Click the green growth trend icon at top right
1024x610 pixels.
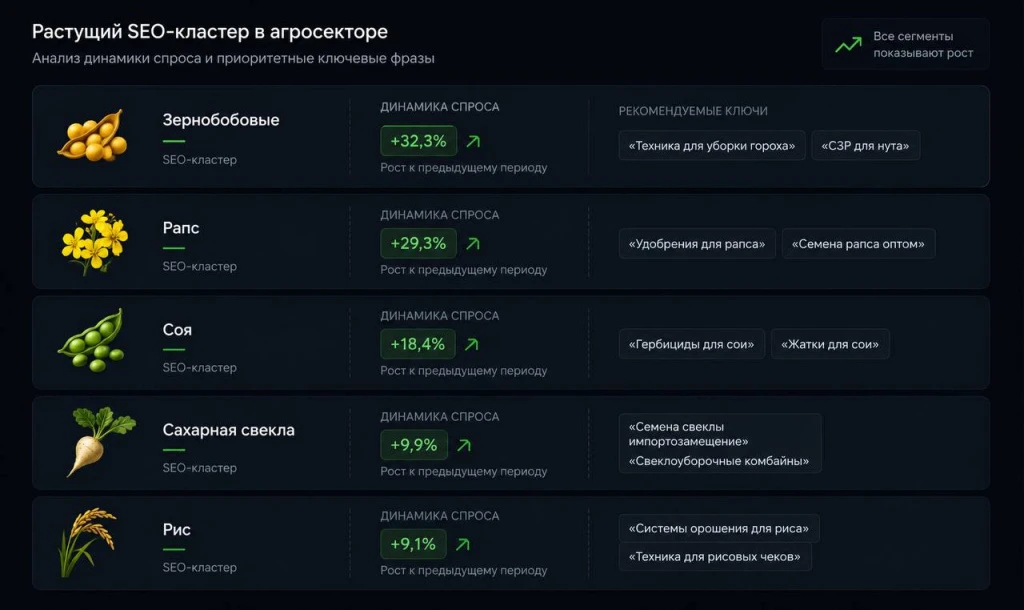[x=848, y=44]
